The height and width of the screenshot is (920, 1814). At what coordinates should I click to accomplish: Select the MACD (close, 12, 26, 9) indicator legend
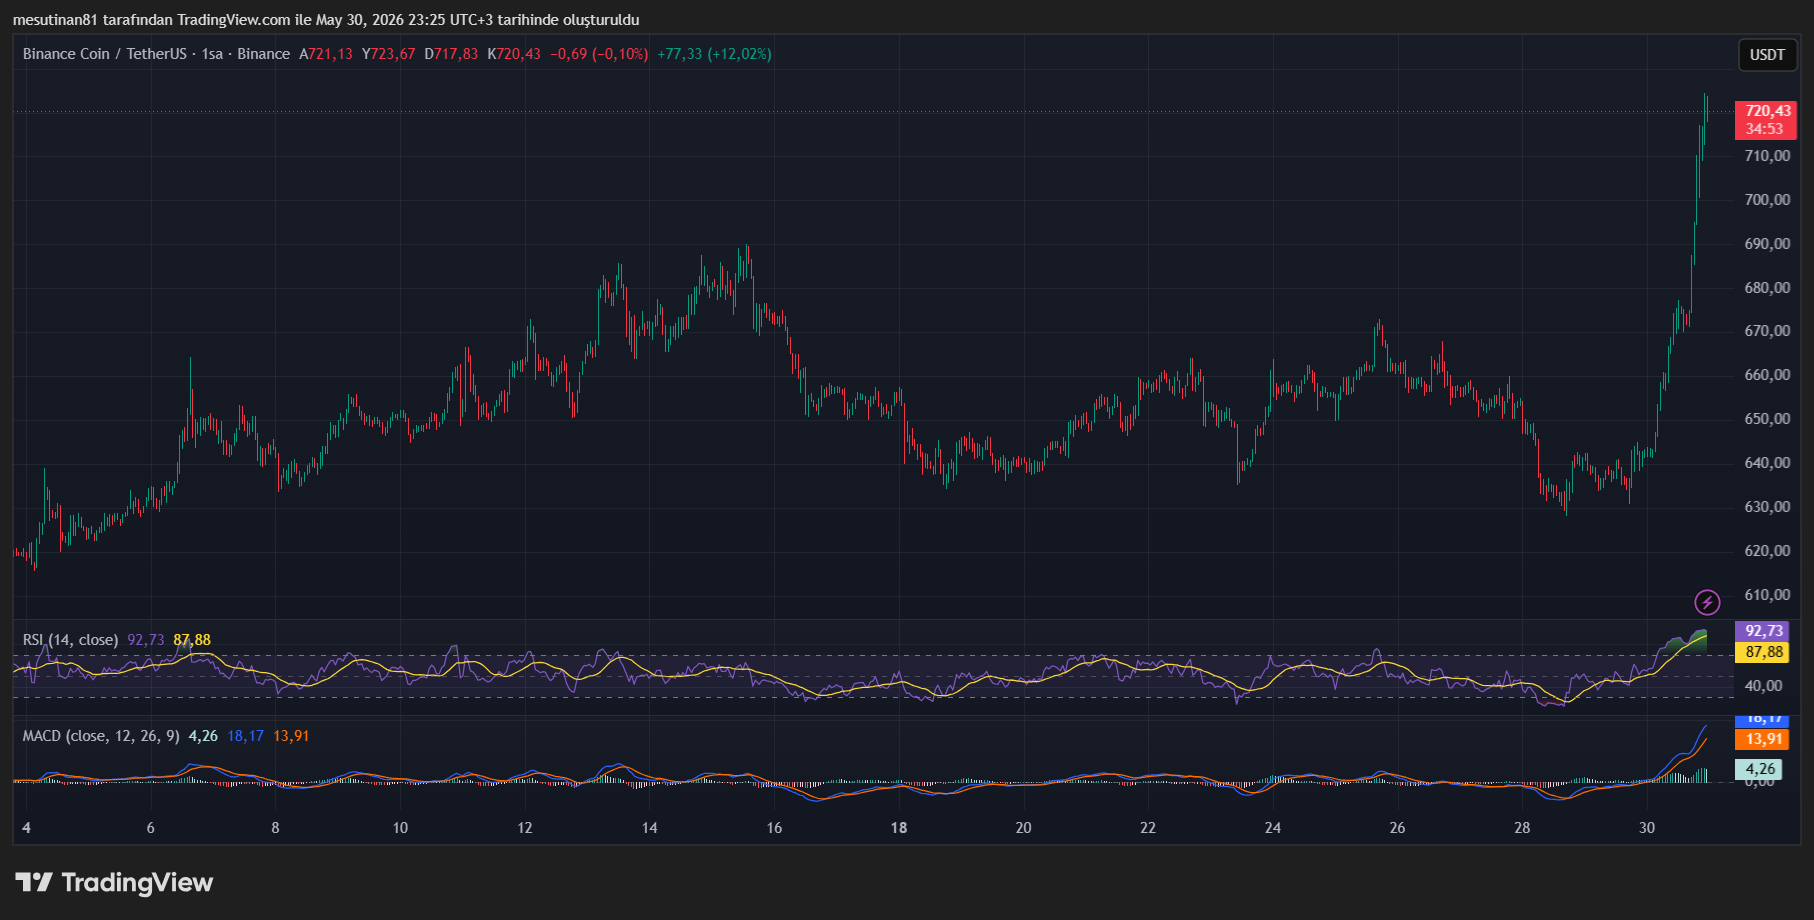click(101, 736)
